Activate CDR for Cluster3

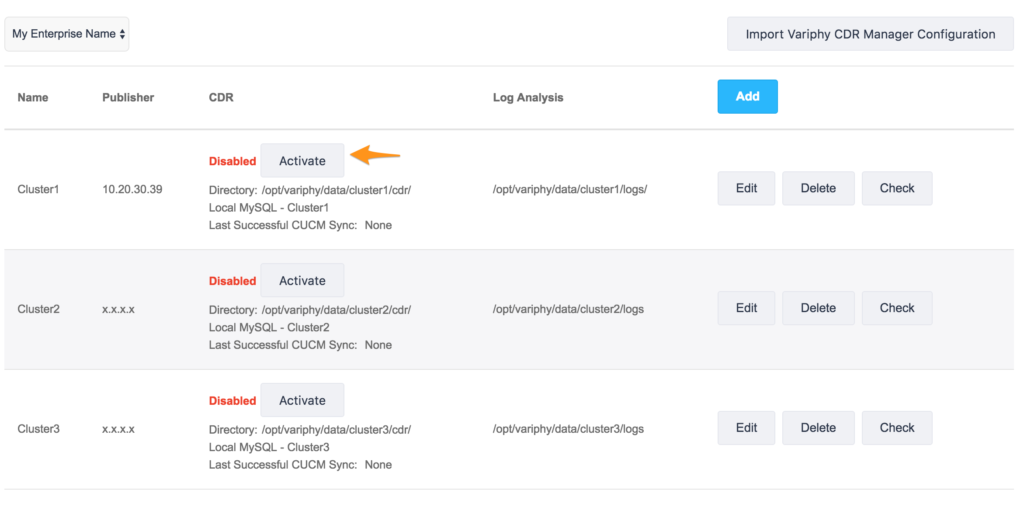coord(302,400)
